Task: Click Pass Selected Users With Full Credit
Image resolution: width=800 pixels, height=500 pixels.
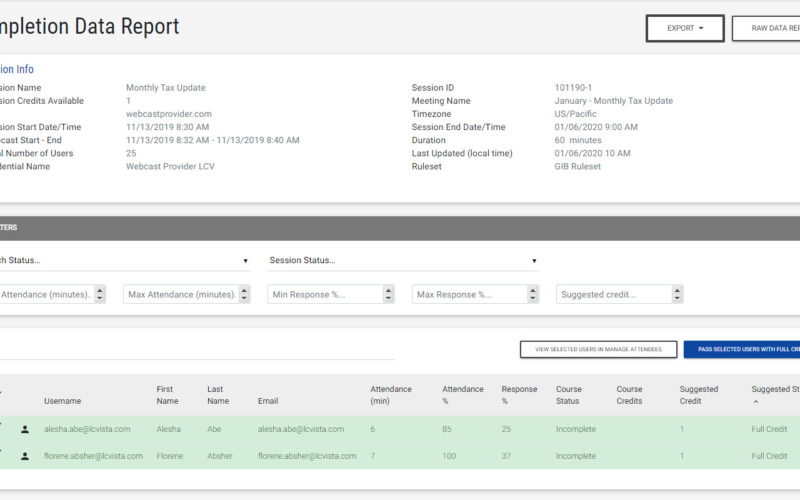Action: [x=742, y=349]
